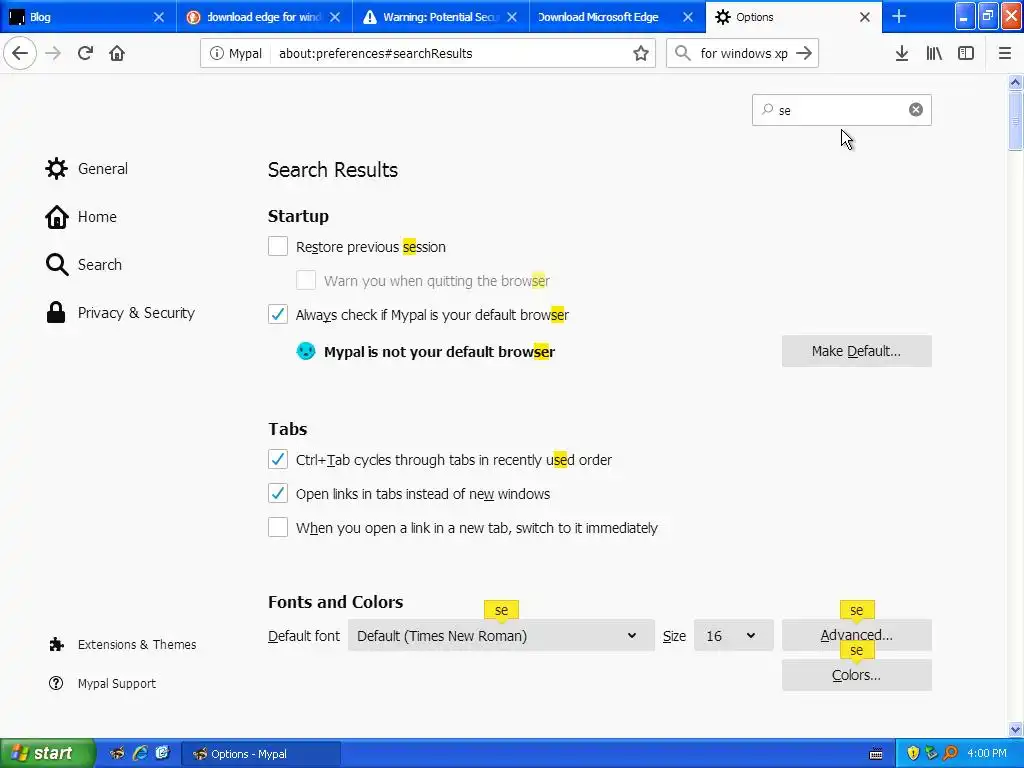
Task: Click the scrollbar down arrow
Action: point(1015,729)
